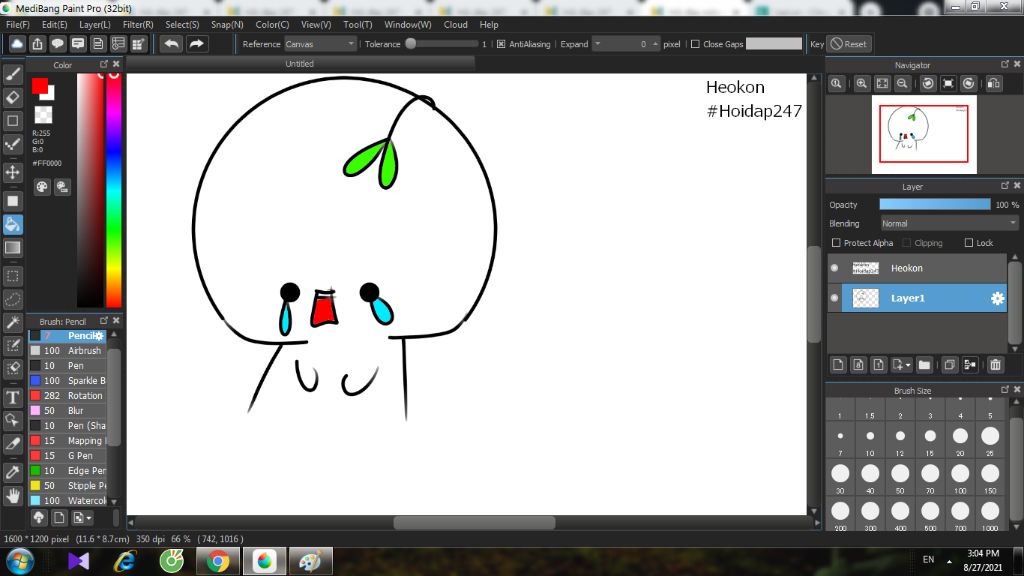Image resolution: width=1024 pixels, height=576 pixels.
Task: Click the red foreground color swatch
Action: click(x=39, y=86)
